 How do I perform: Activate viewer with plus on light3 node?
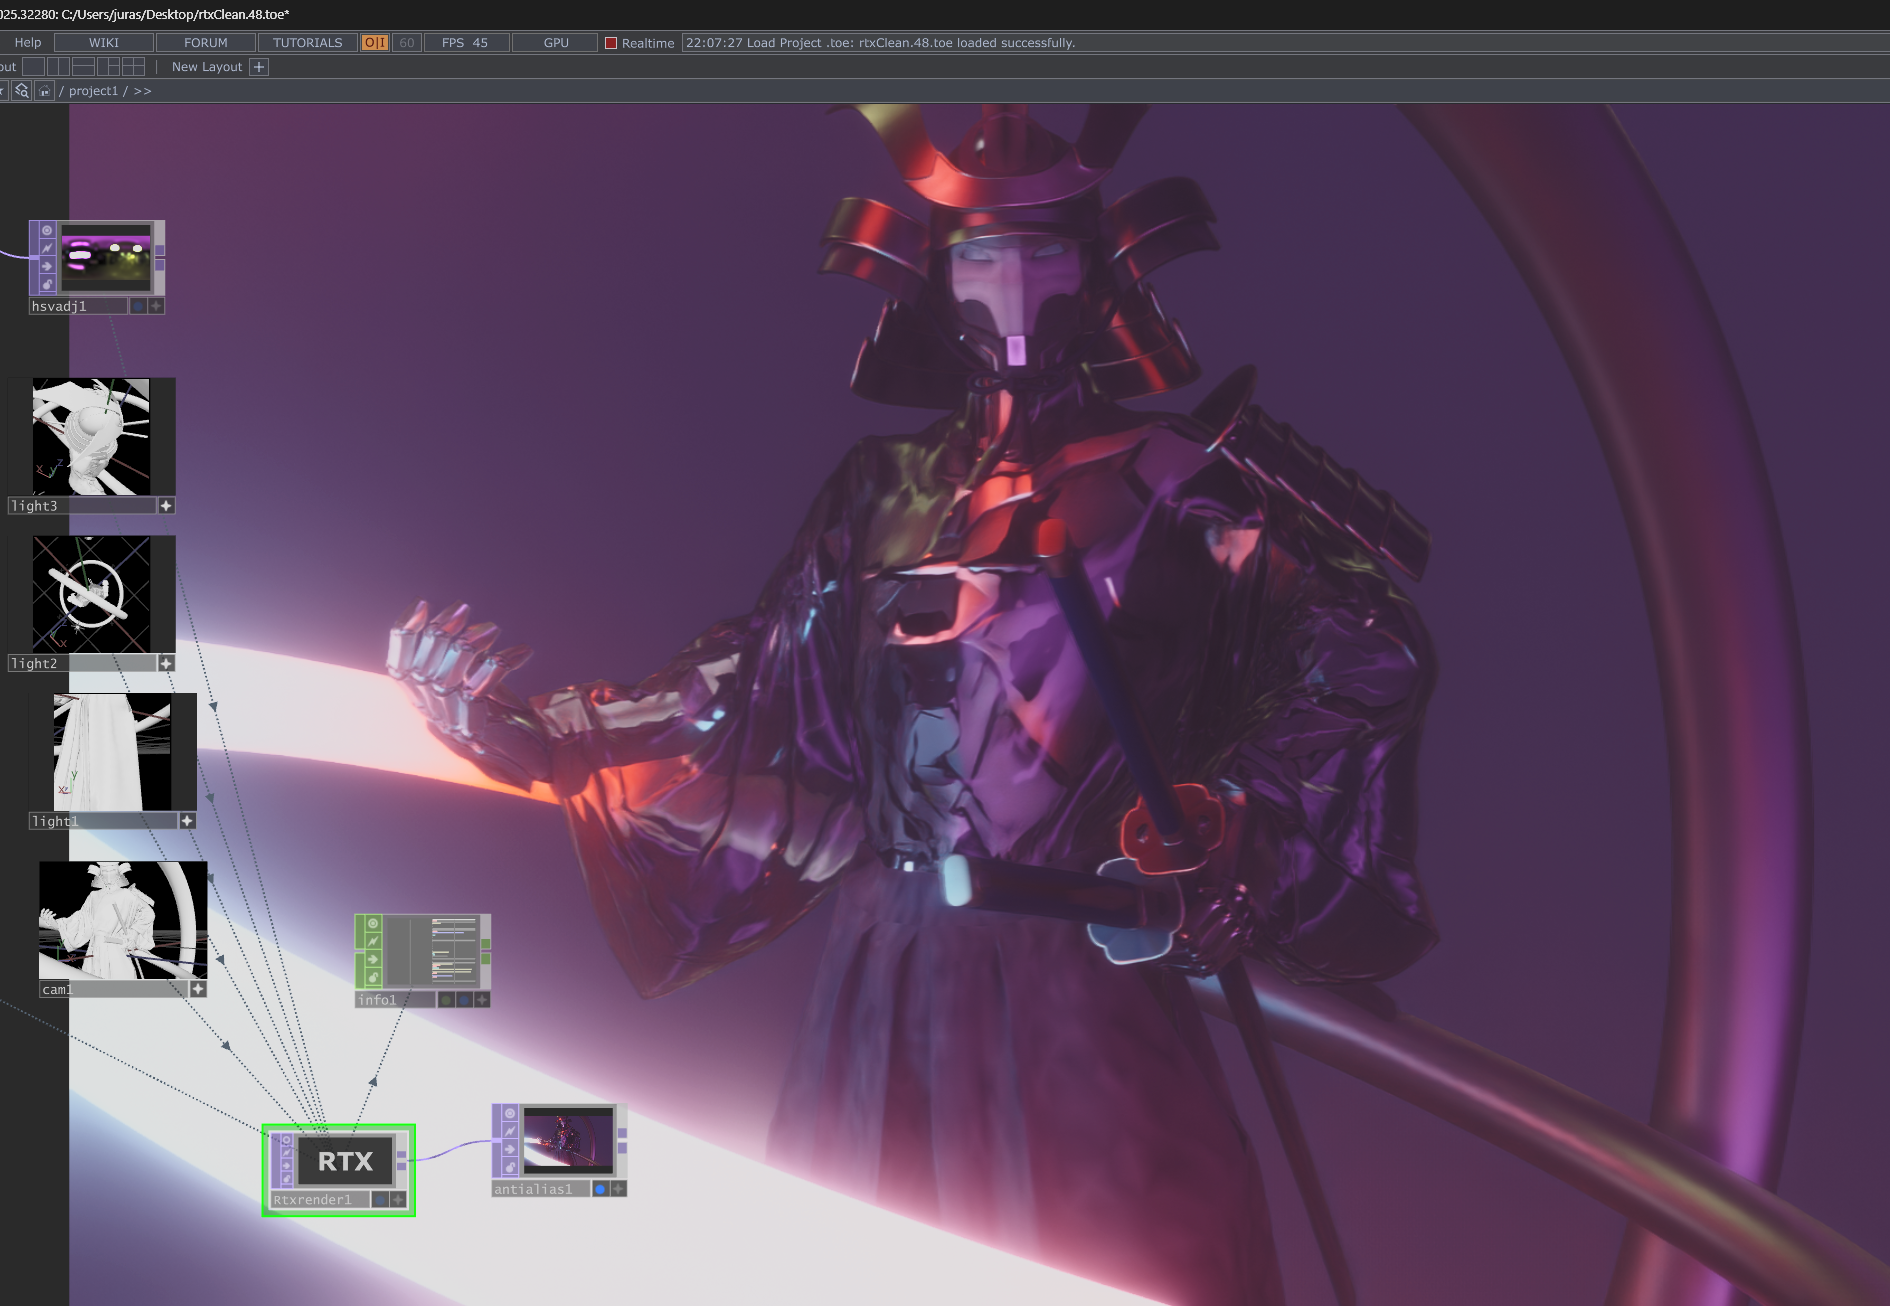pyautogui.click(x=167, y=506)
